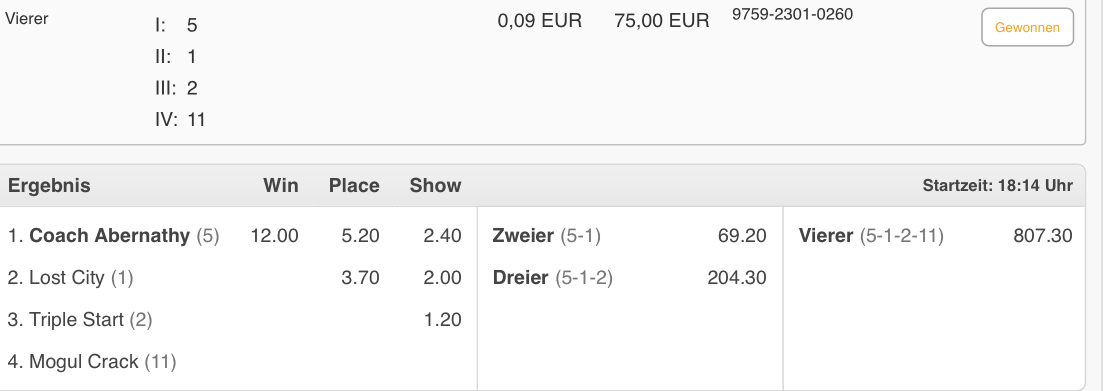This screenshot has width=1104, height=391.
Task: Click the Dreier (5-1-2) result row
Action: point(629,278)
